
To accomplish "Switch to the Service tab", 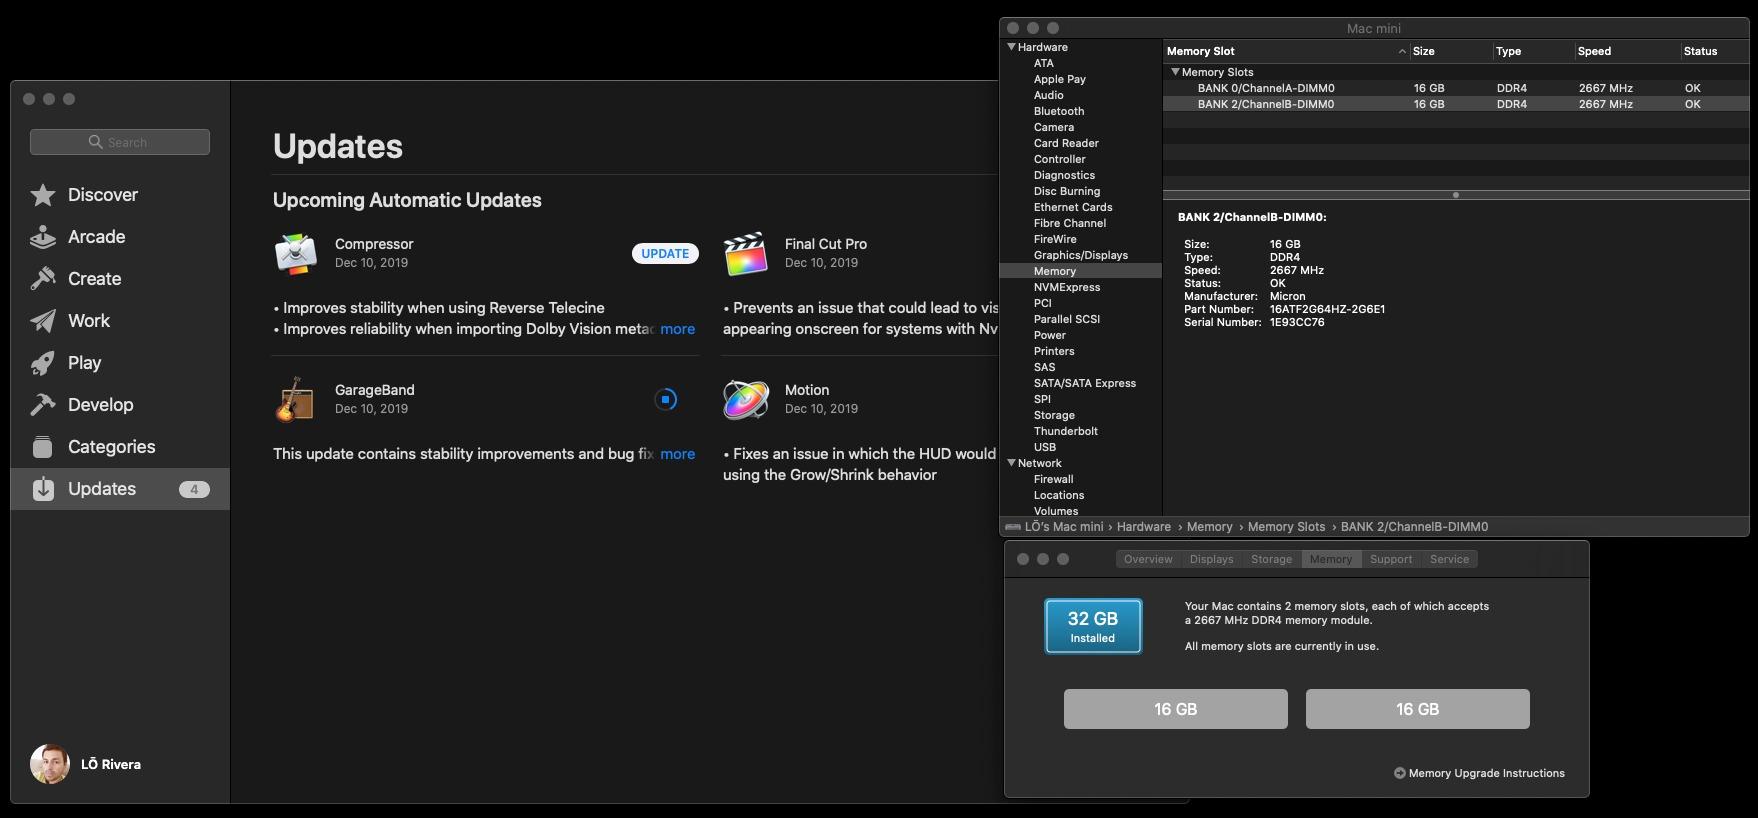I will click(1450, 559).
